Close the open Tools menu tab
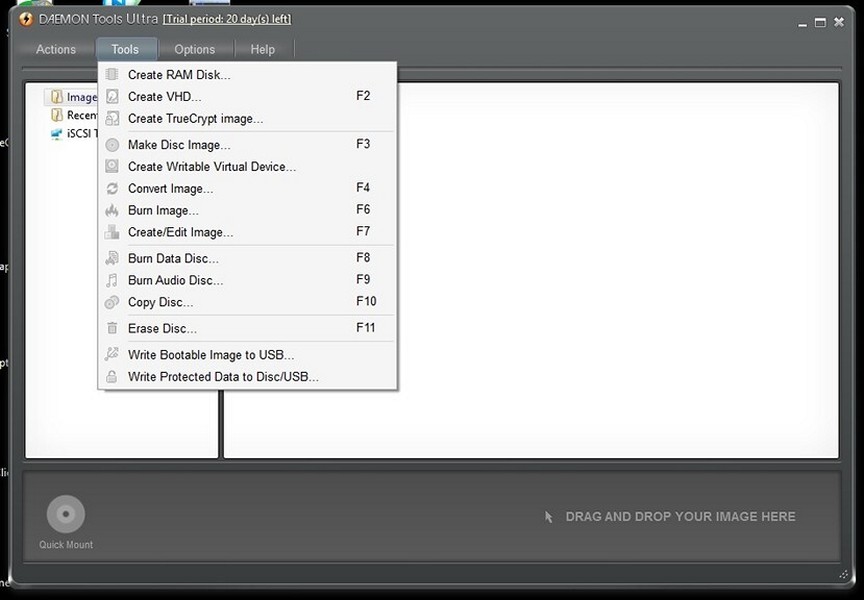 [125, 50]
